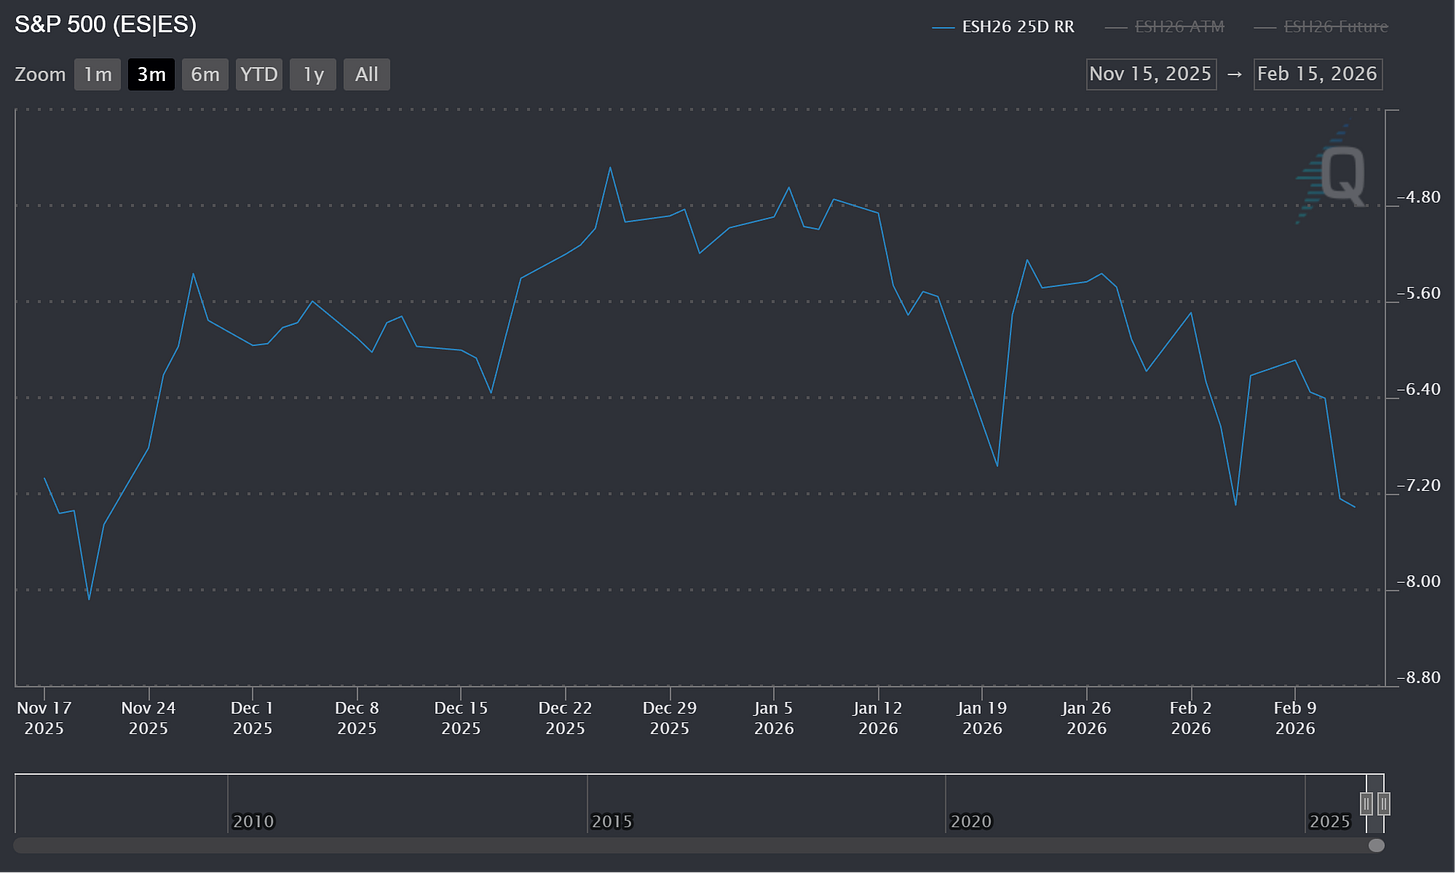Screen dimensions: 1456x874
Task: Edit the Nov 15, 2025 start date field
Action: point(1151,74)
